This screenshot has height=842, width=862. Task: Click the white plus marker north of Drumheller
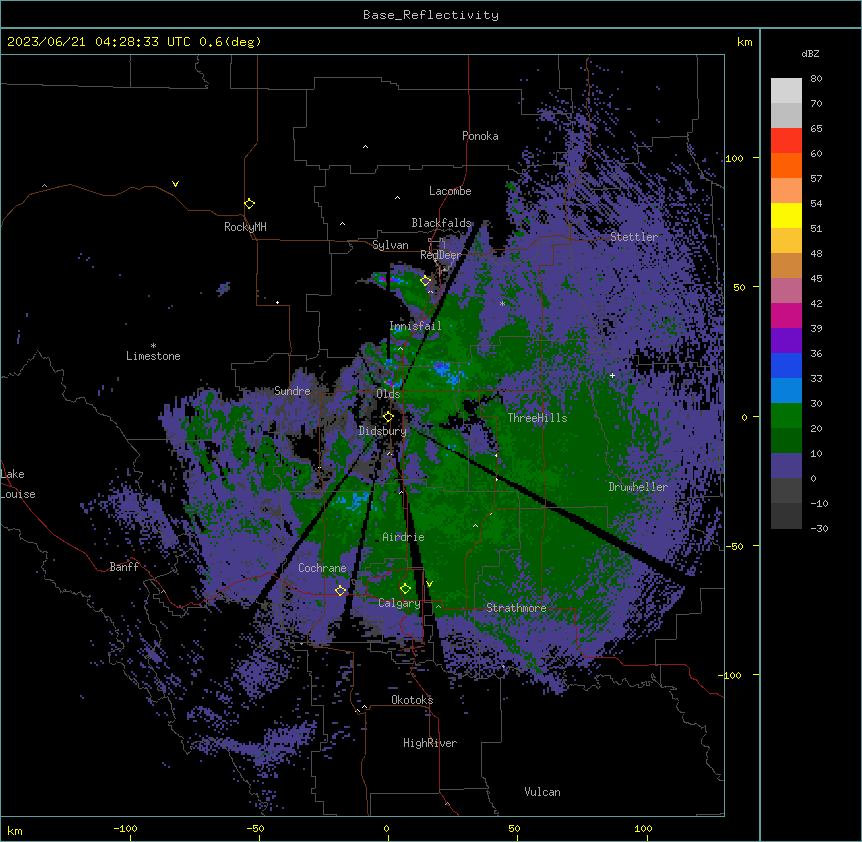point(612,375)
